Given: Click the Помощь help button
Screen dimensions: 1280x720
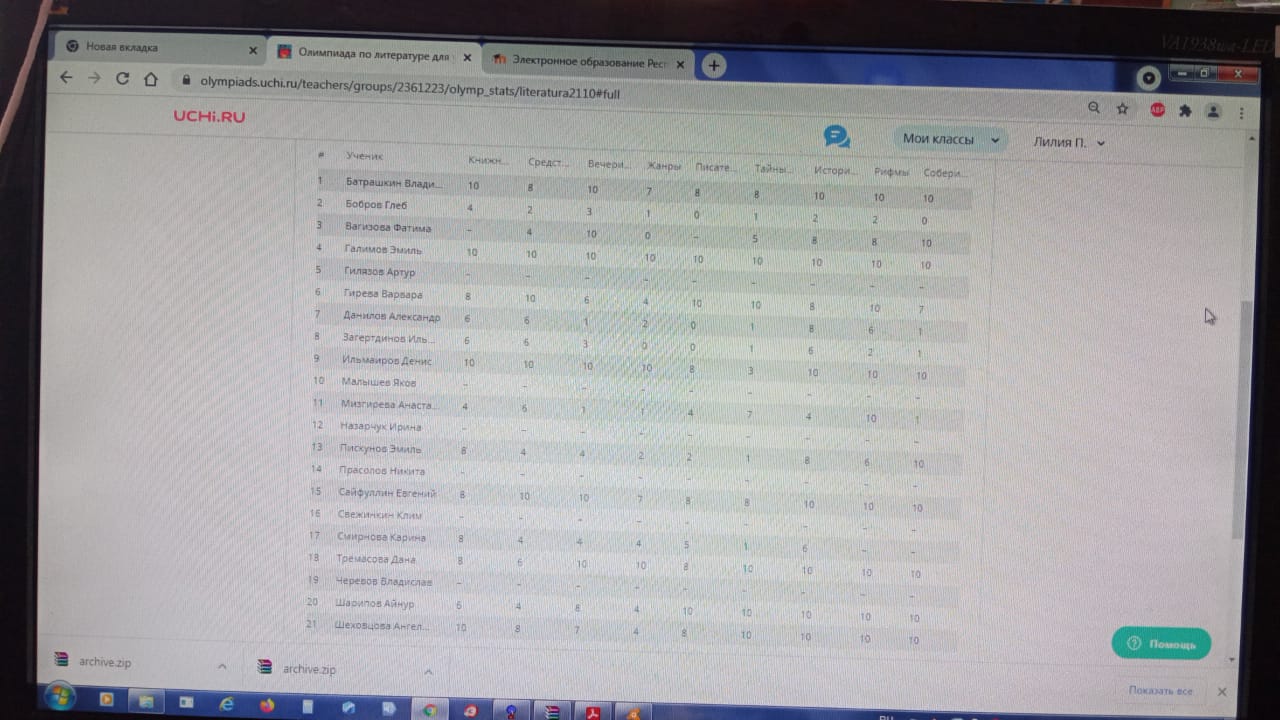Looking at the screenshot, I should point(1160,644).
